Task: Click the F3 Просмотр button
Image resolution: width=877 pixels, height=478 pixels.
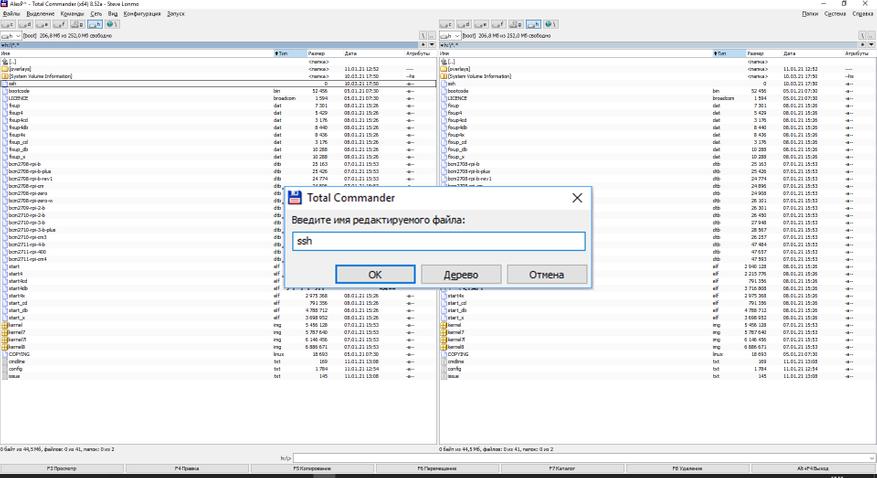Action: (62, 468)
